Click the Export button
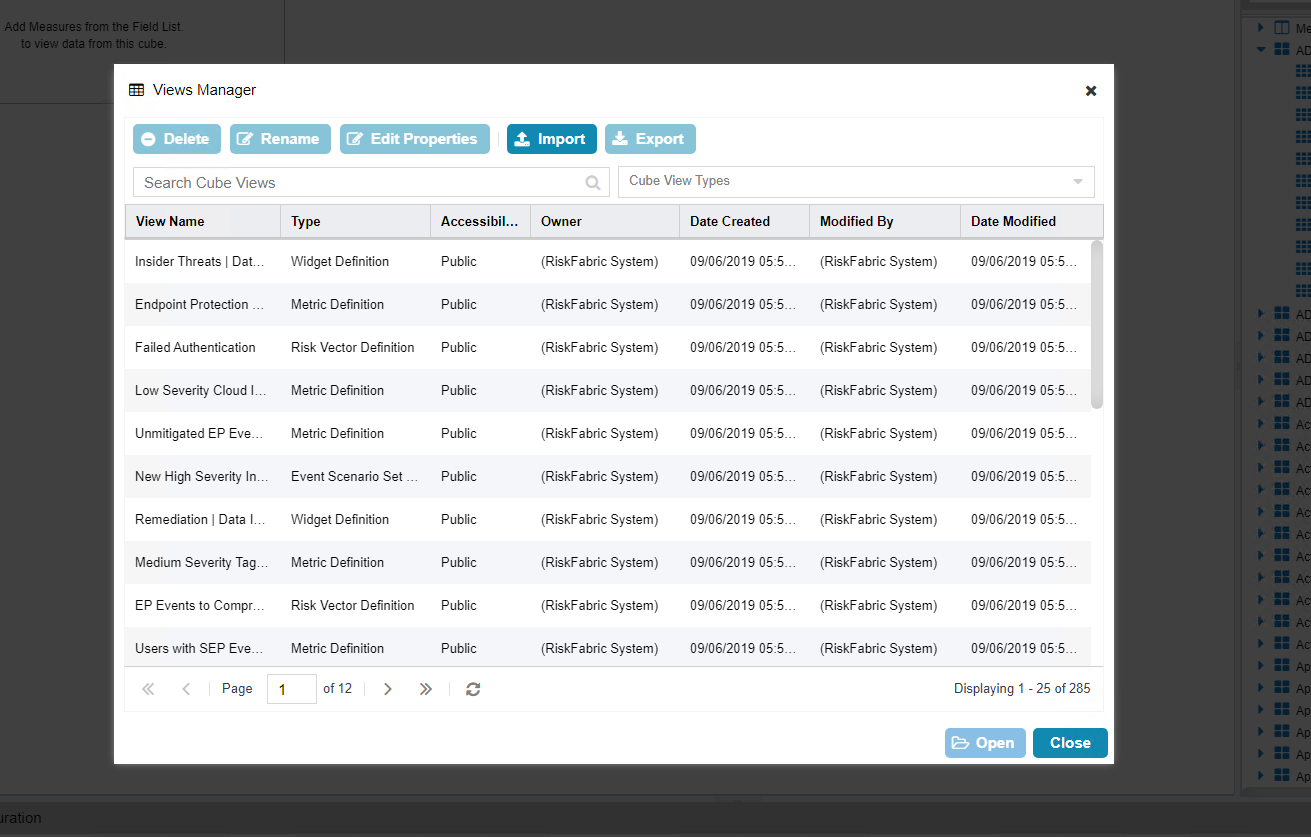 point(650,139)
